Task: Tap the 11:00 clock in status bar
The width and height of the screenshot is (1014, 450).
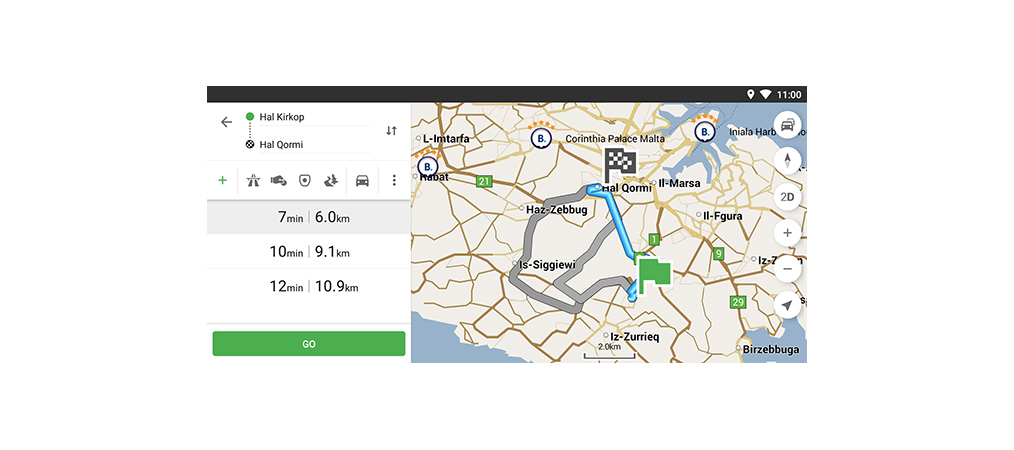Action: coord(789,94)
